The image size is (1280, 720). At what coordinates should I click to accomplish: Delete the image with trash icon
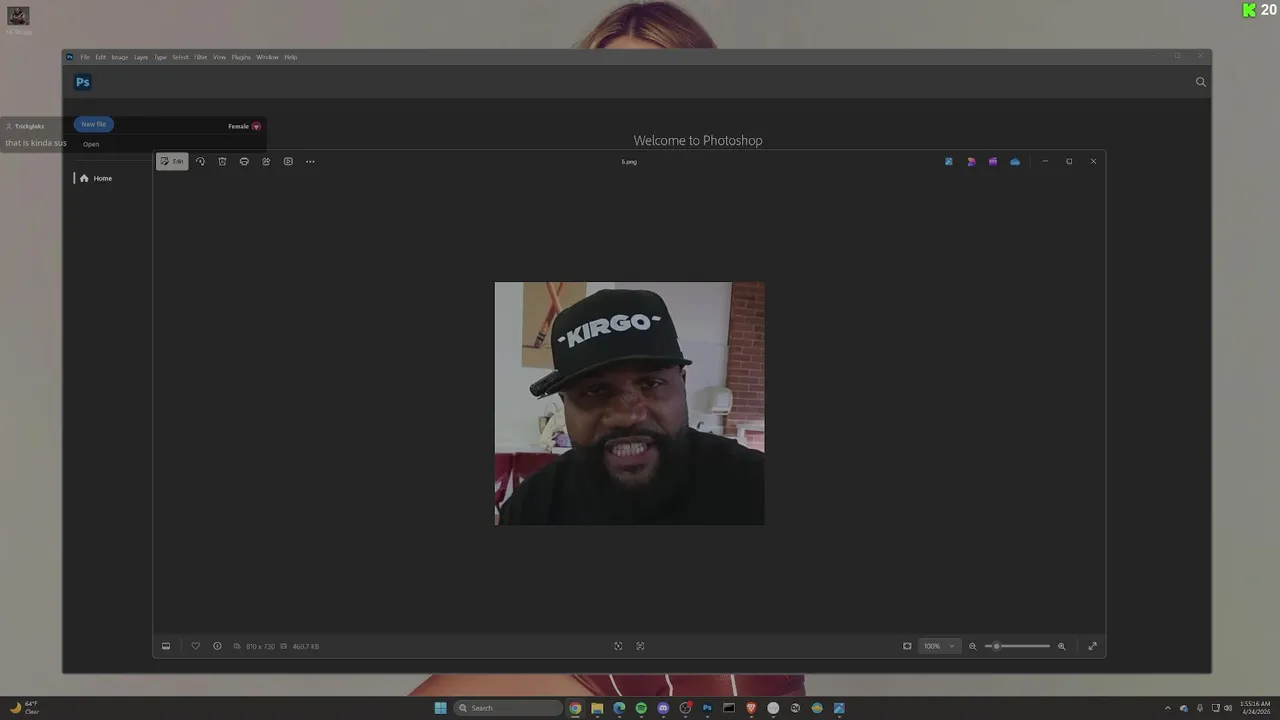[222, 161]
